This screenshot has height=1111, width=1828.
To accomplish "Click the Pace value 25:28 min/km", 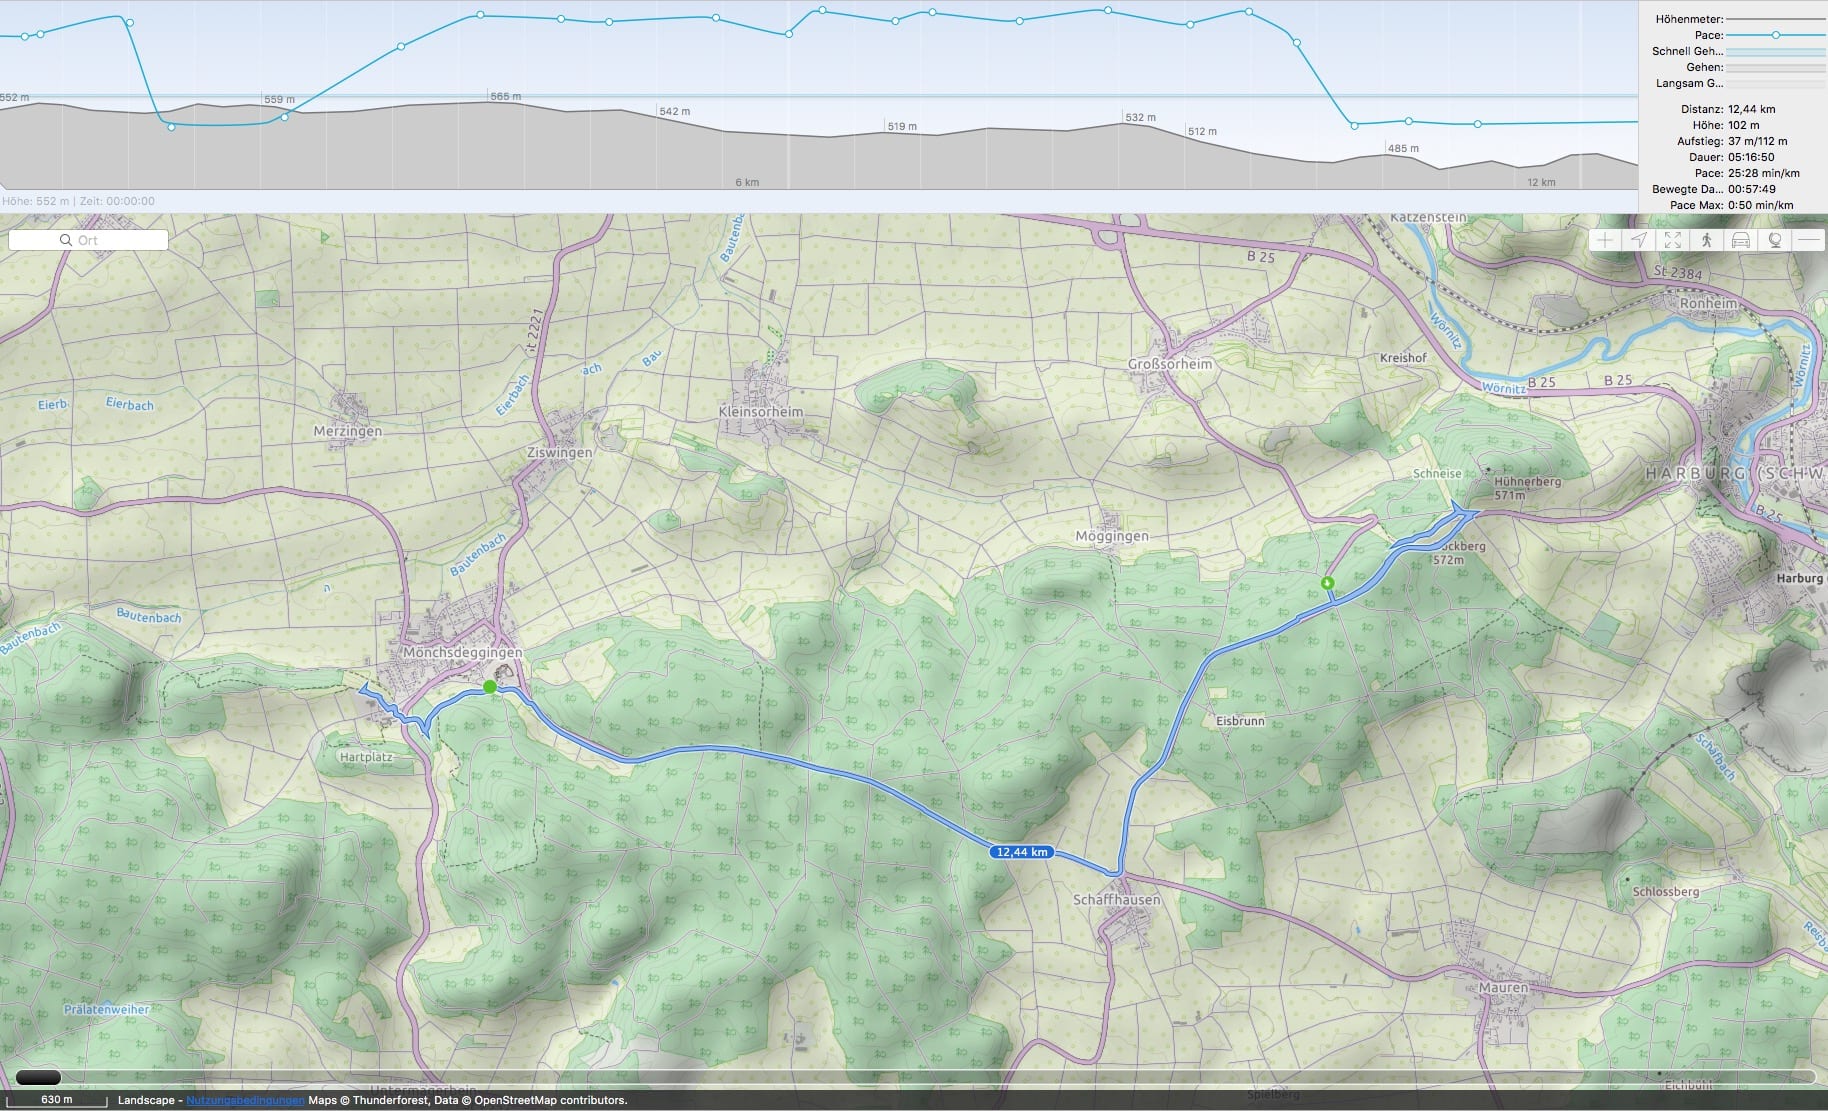I will coord(1763,173).
